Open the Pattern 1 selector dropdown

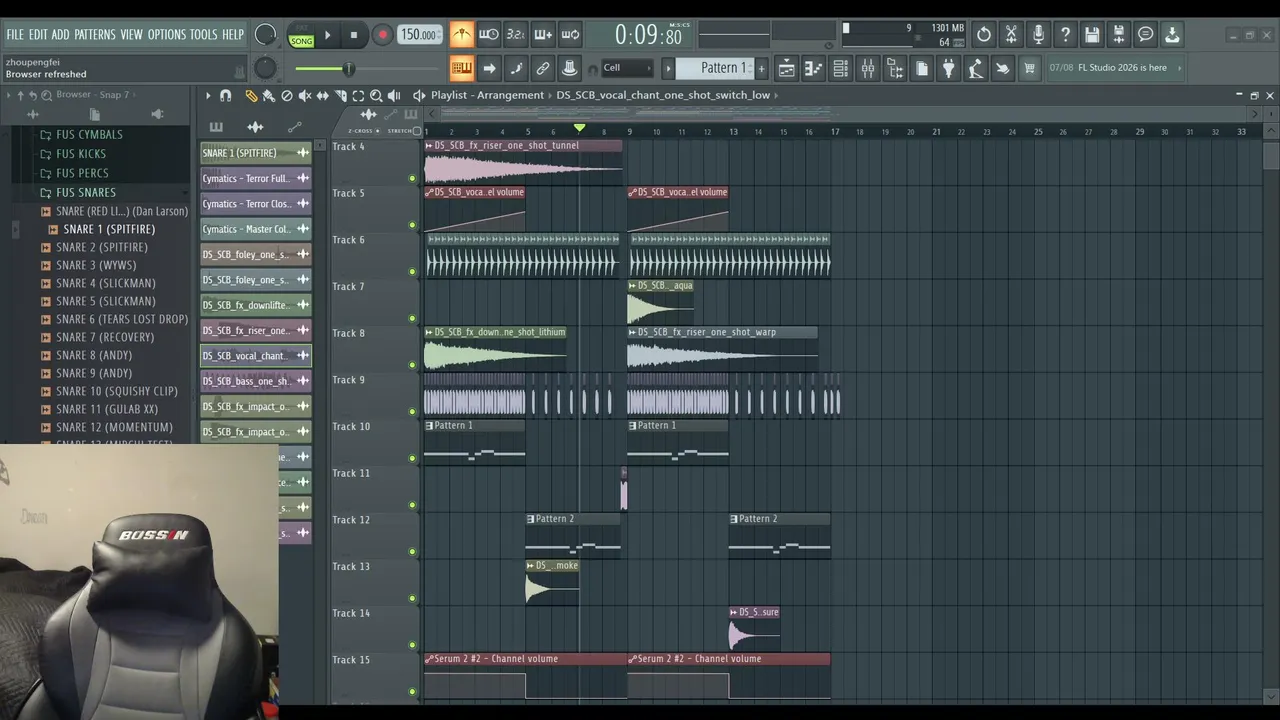click(714, 68)
